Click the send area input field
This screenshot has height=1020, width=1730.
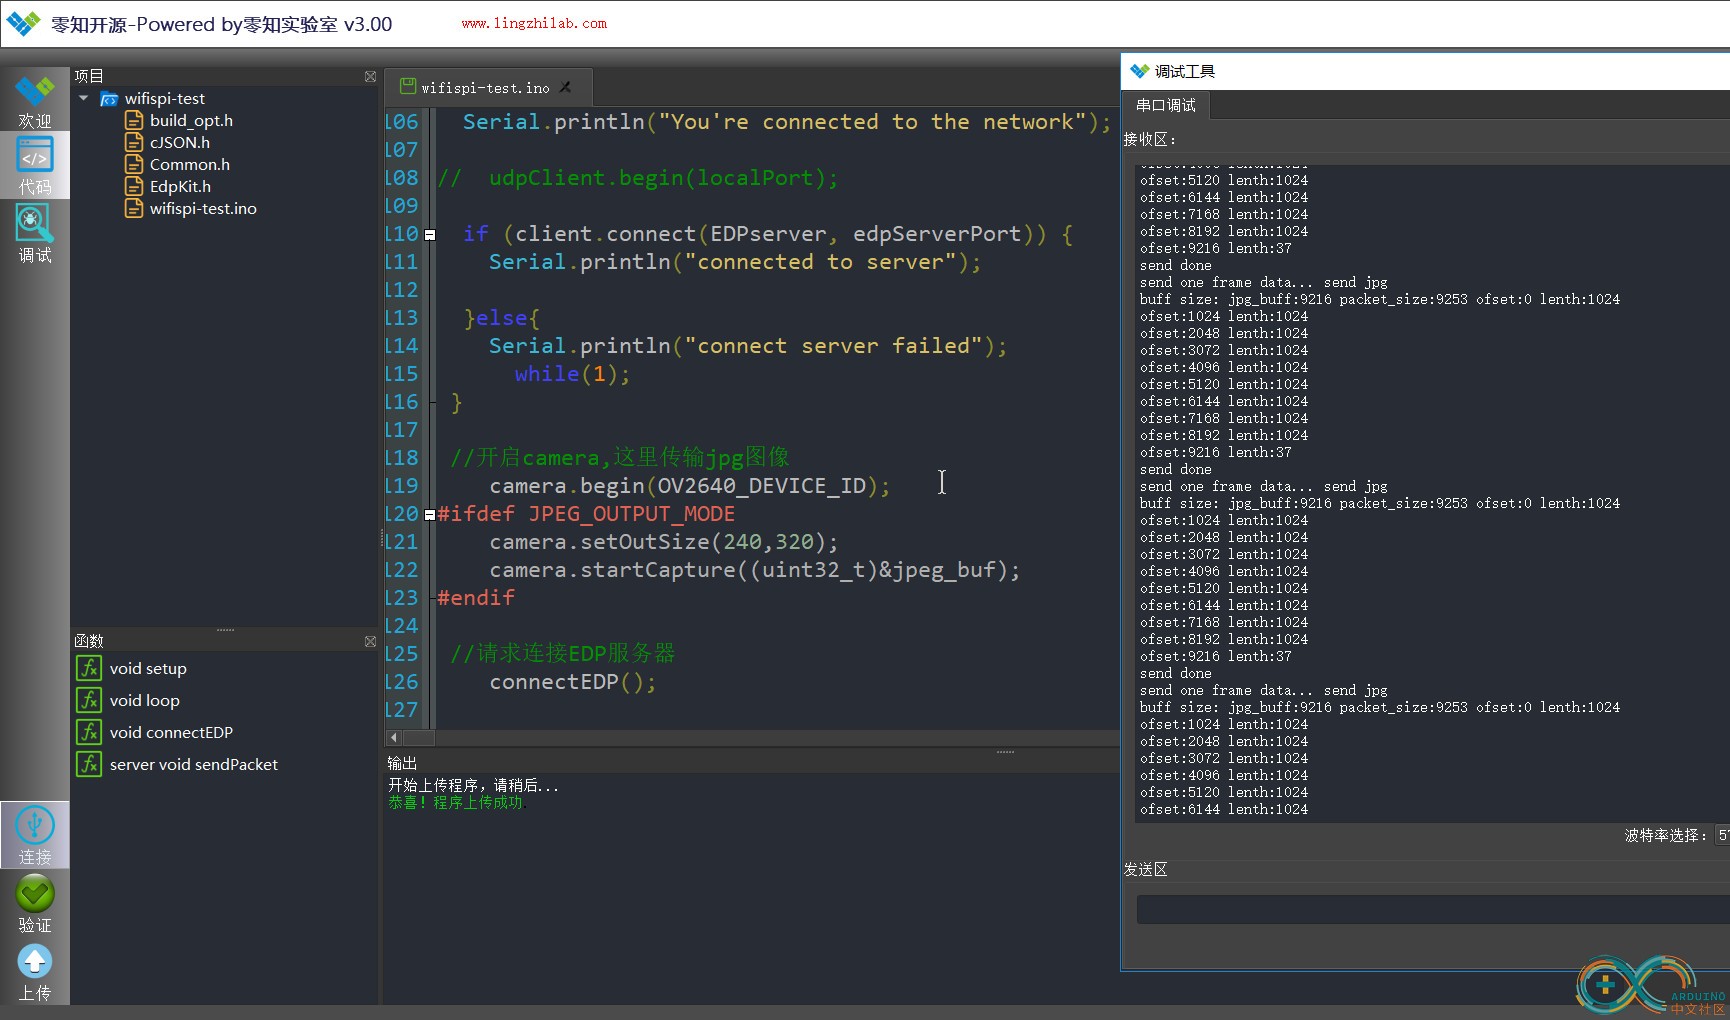pyautogui.click(x=1432, y=909)
